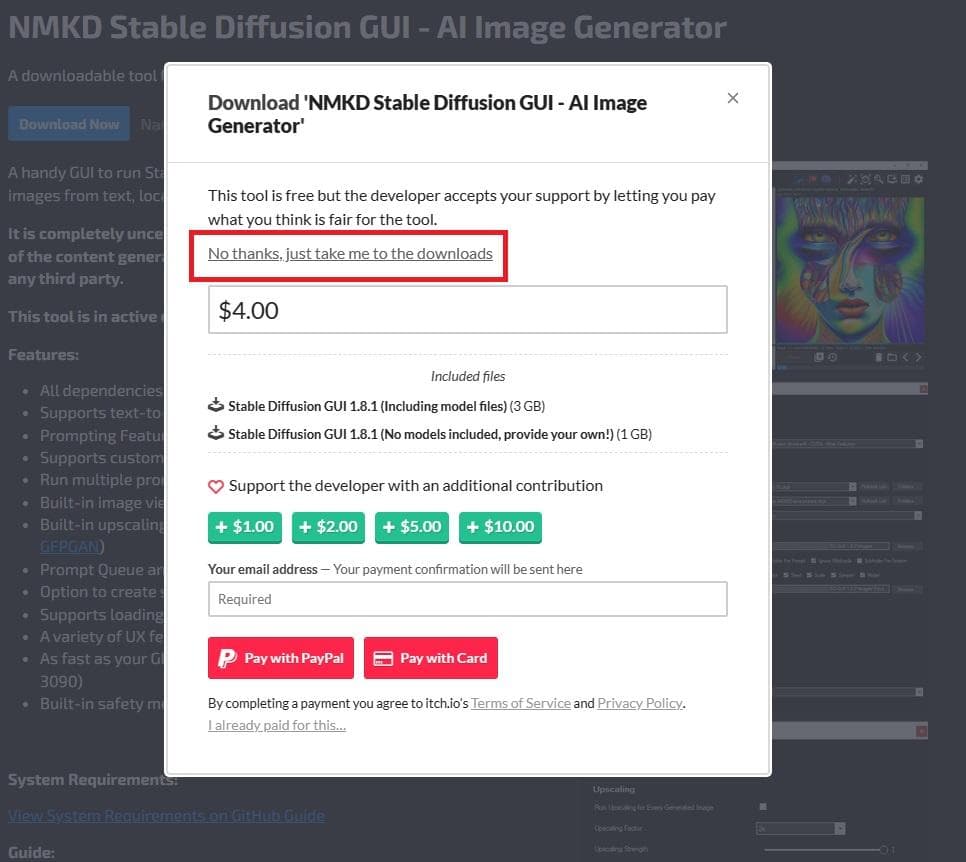Click the $4.00 price input box
The width and height of the screenshot is (966, 862).
(467, 310)
